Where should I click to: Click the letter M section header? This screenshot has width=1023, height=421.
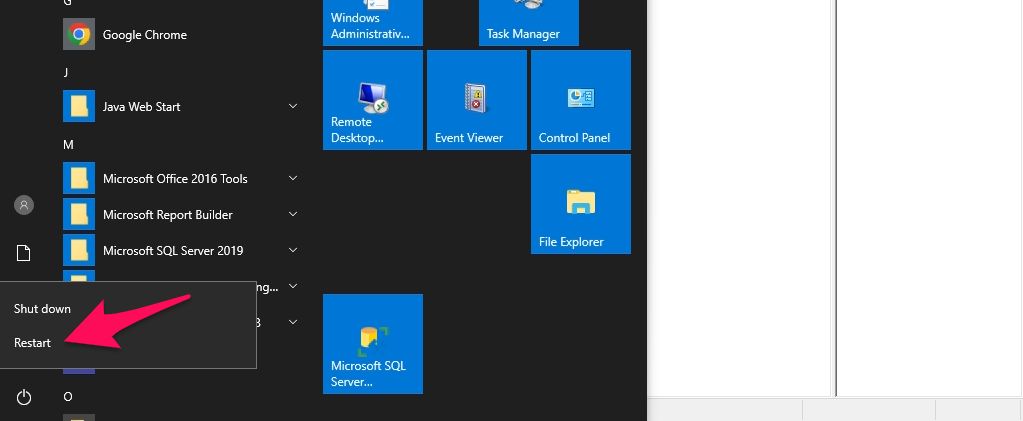point(68,145)
